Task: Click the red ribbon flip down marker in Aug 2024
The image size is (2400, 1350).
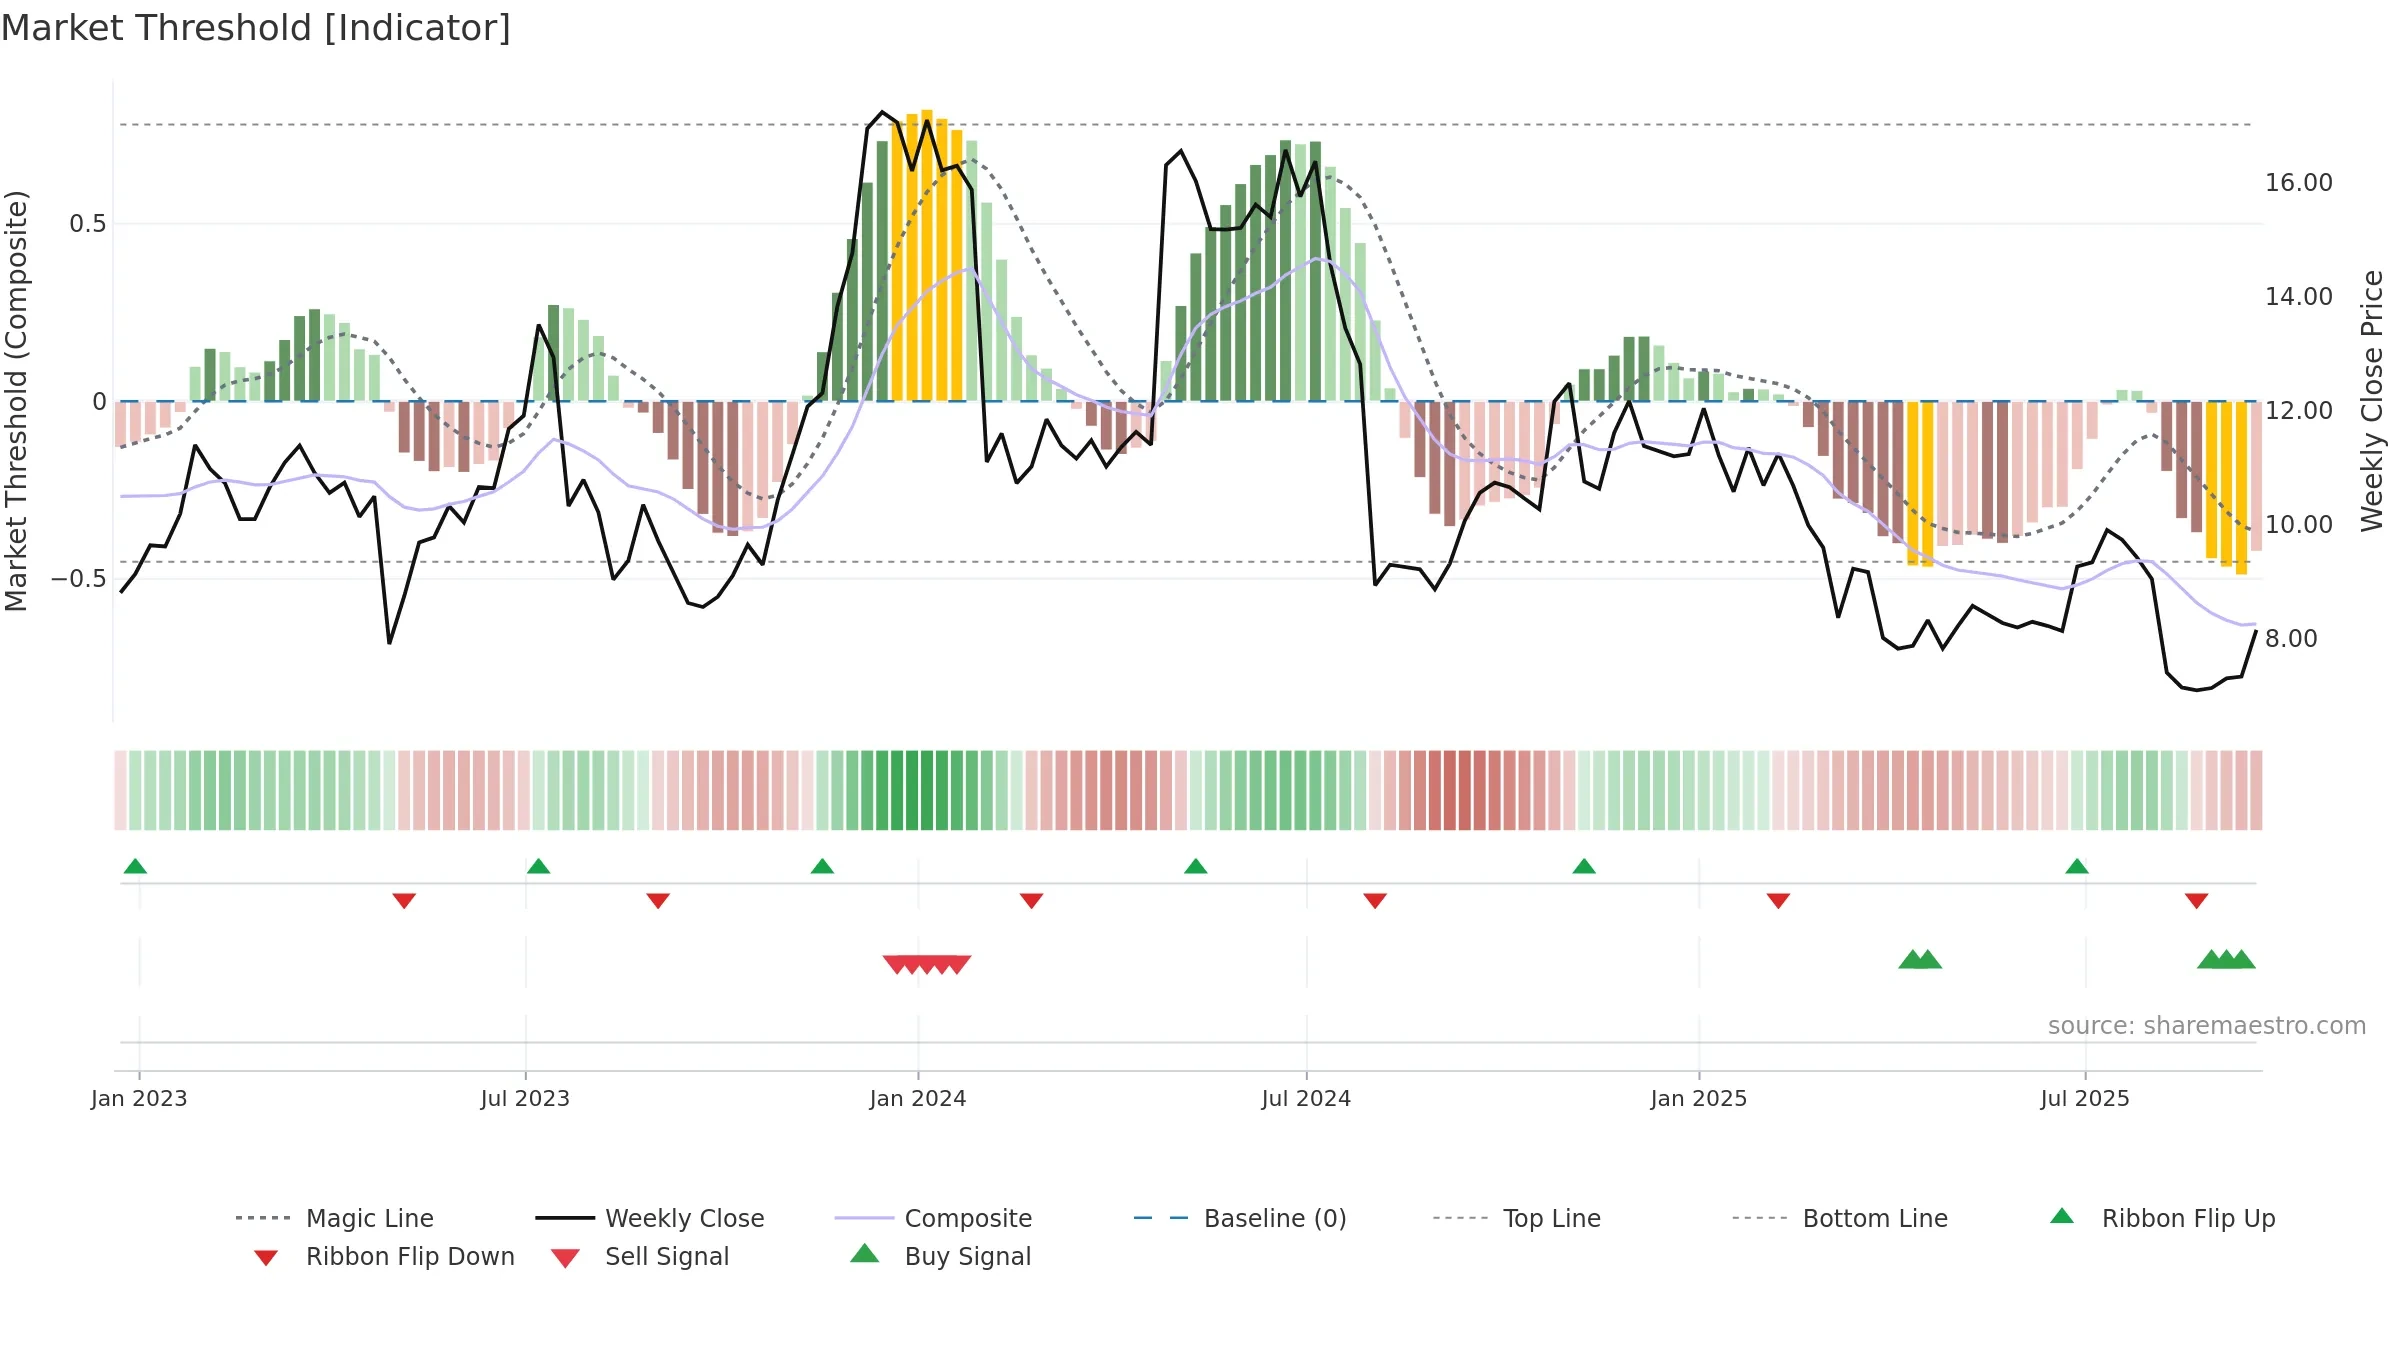Action: pyautogui.click(x=1375, y=900)
